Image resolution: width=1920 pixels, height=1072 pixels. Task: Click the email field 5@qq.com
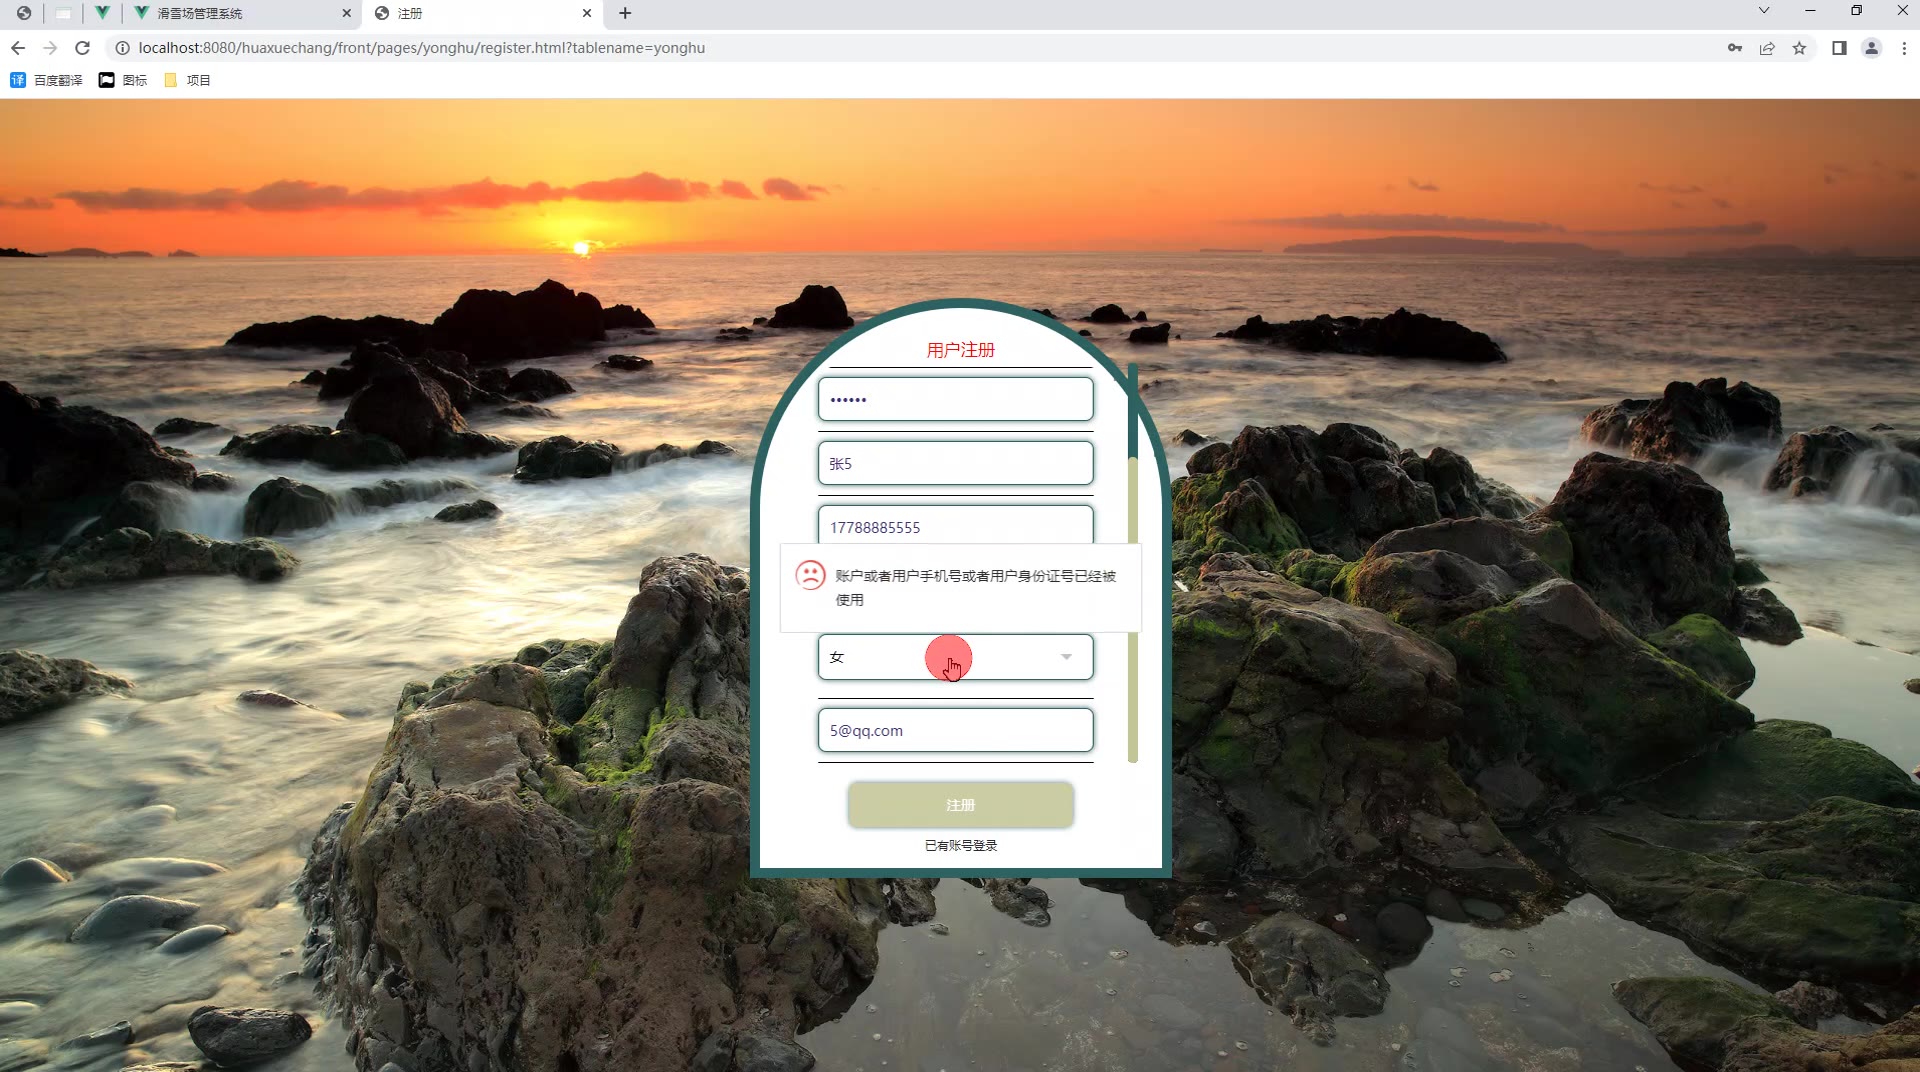[955, 730]
